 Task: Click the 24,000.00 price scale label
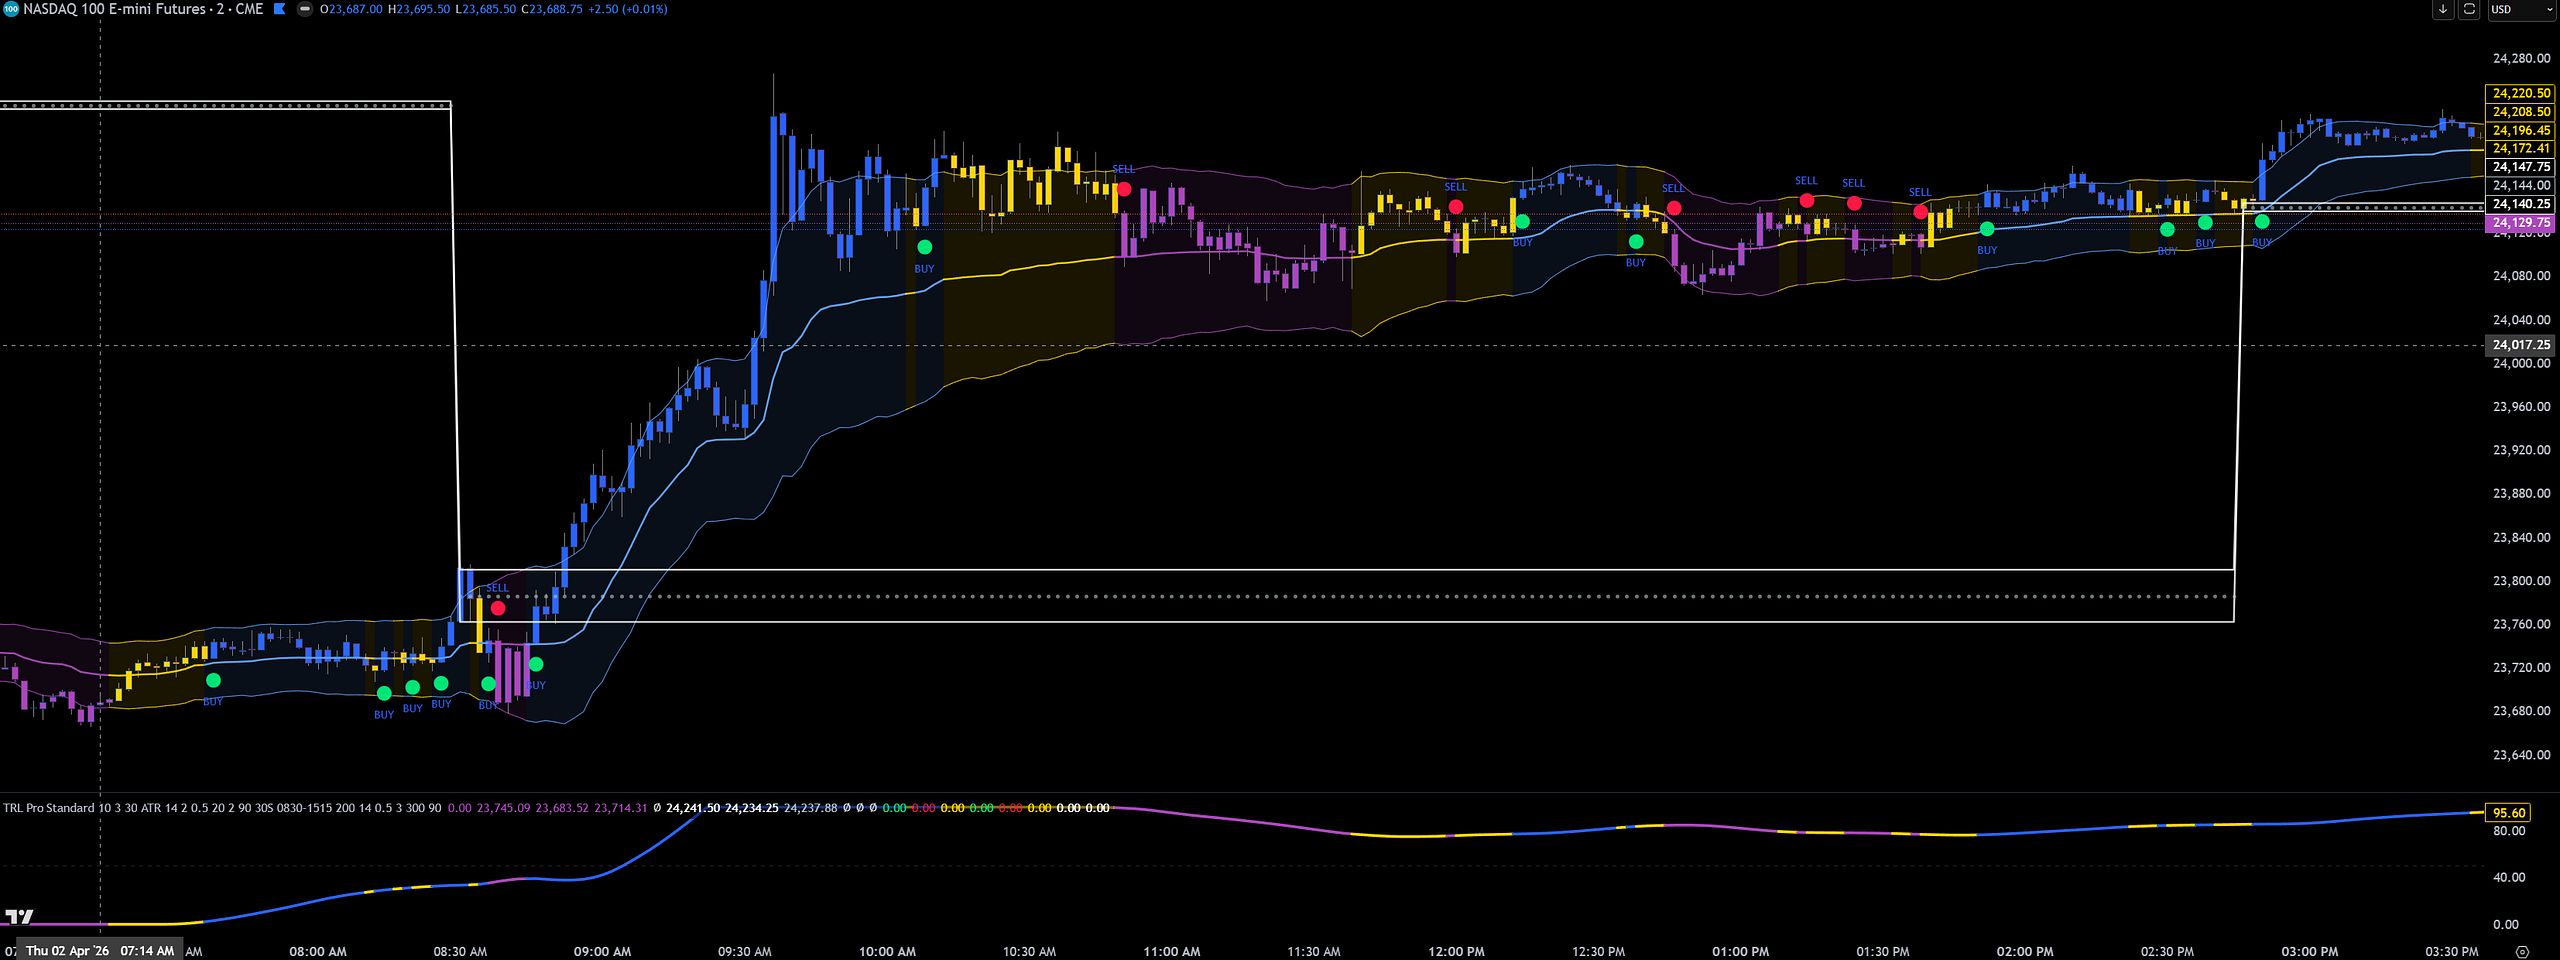(x=2521, y=363)
